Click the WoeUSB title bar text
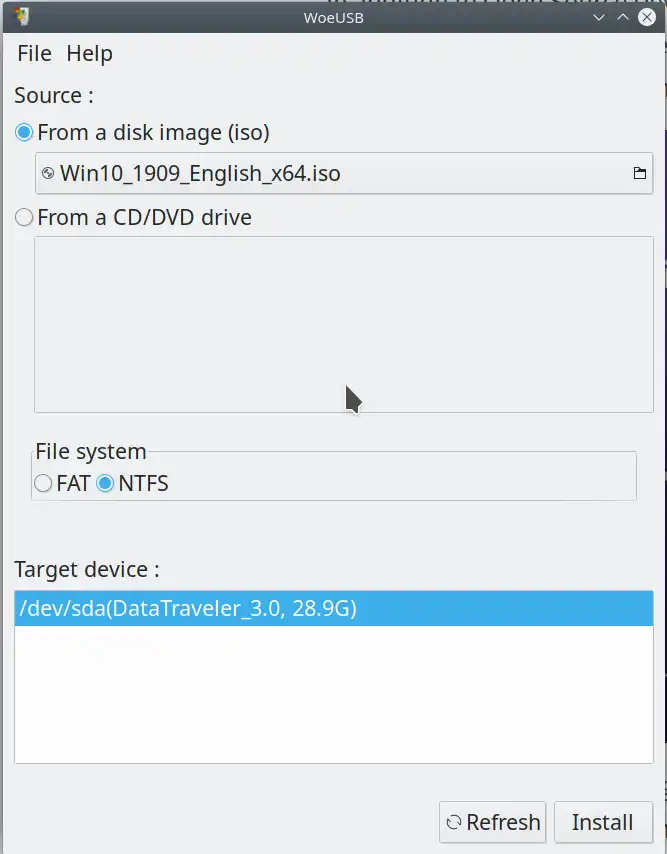This screenshot has height=854, width=667. [334, 17]
